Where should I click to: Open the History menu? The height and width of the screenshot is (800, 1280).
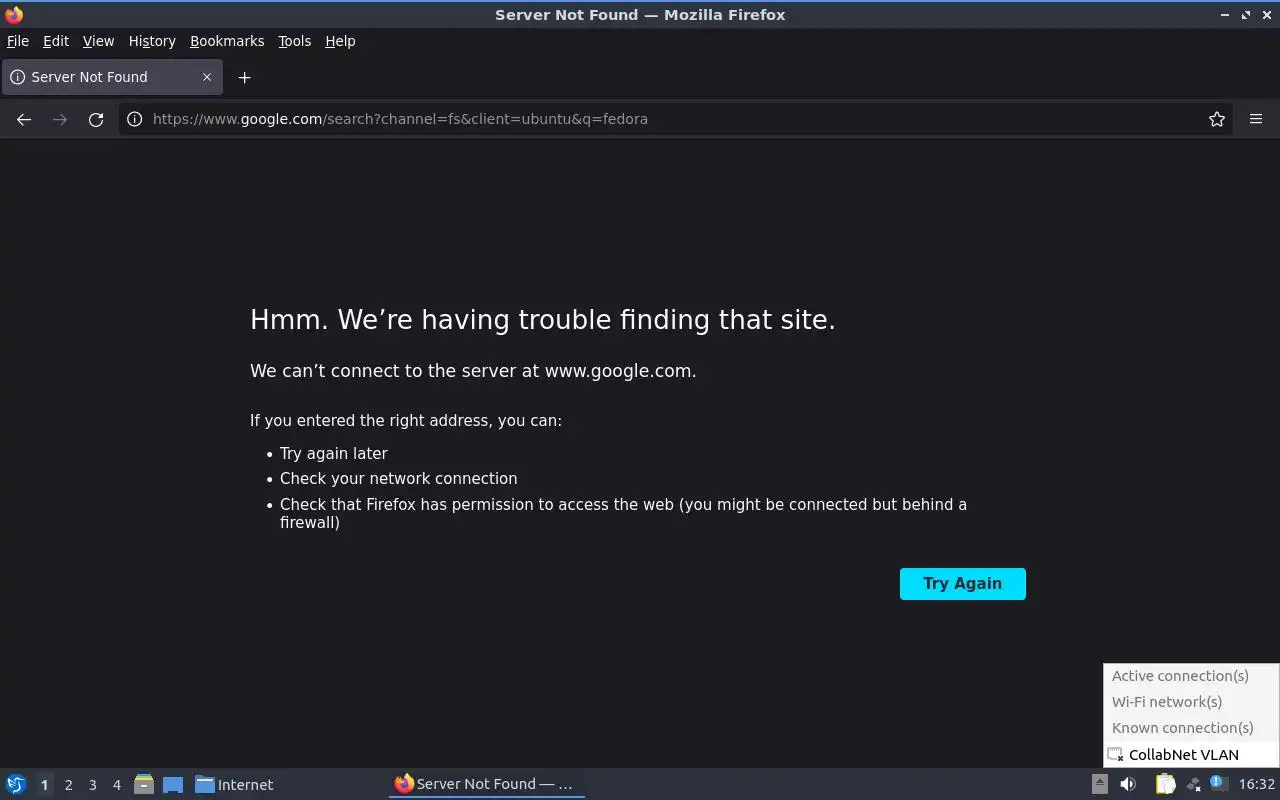152,41
